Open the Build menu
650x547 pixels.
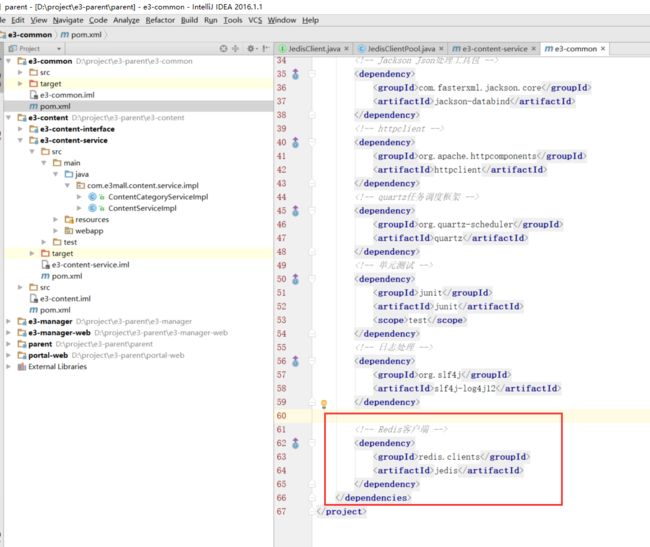(x=189, y=20)
